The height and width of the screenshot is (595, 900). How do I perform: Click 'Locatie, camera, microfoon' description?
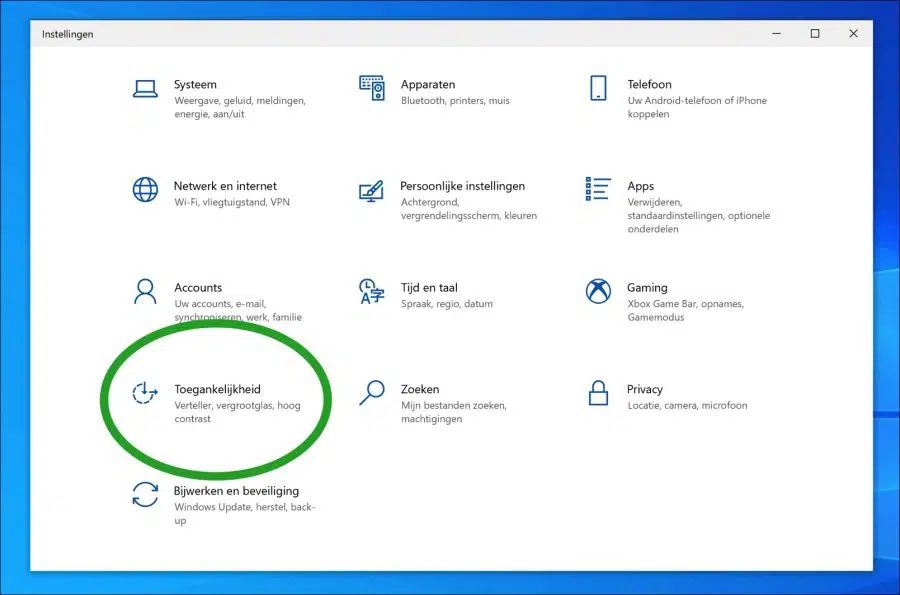click(687, 405)
